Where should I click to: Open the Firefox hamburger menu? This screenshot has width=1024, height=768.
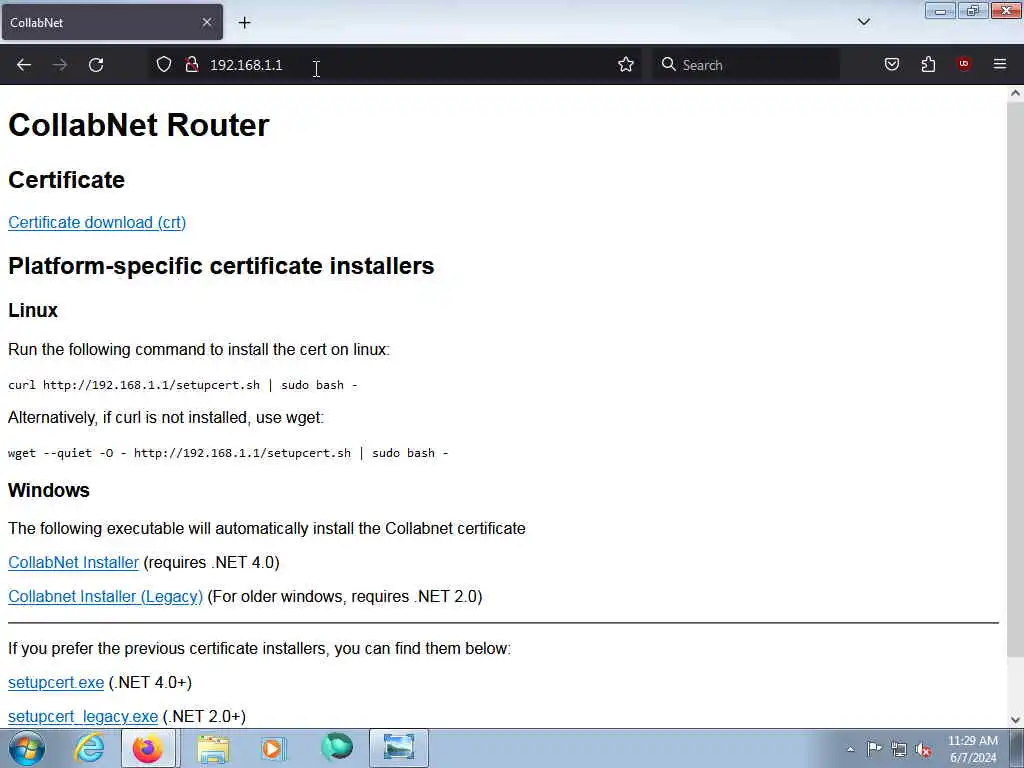click(1000, 64)
